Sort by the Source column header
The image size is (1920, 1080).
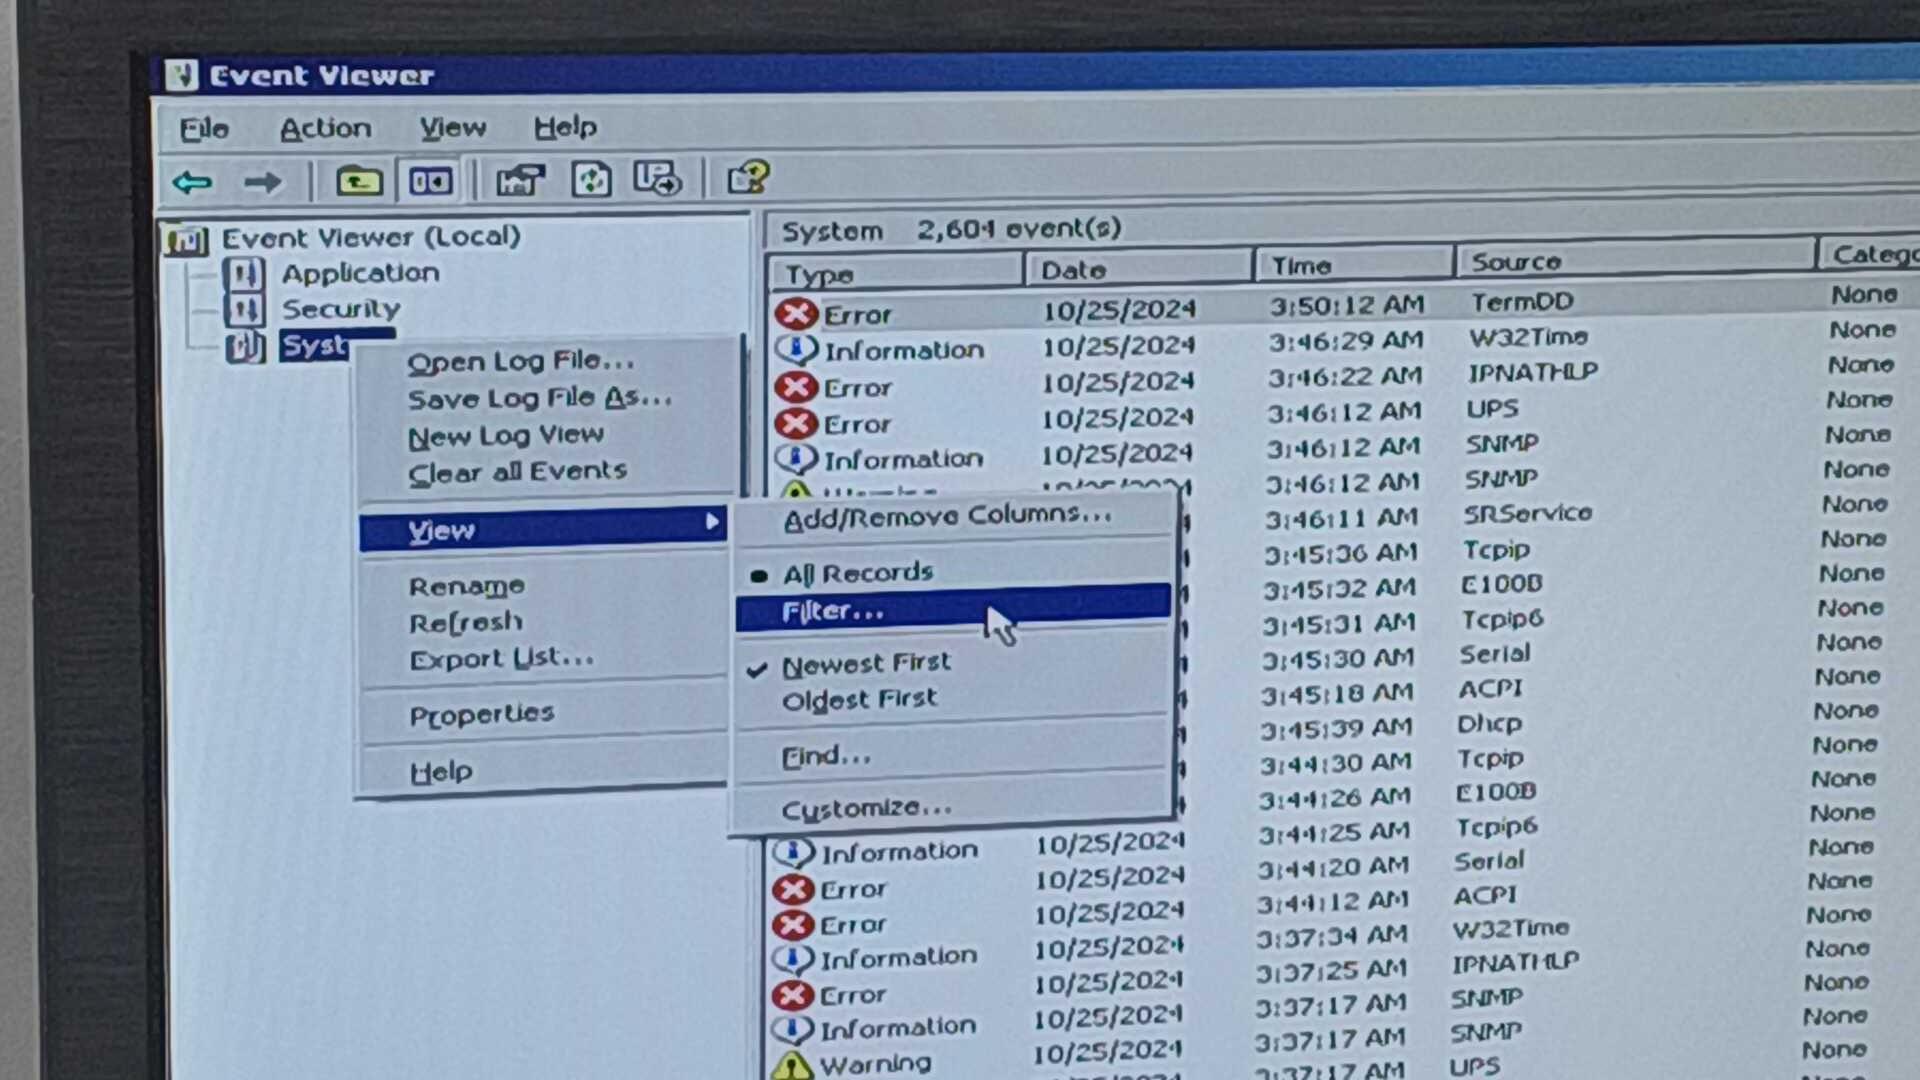point(1634,260)
